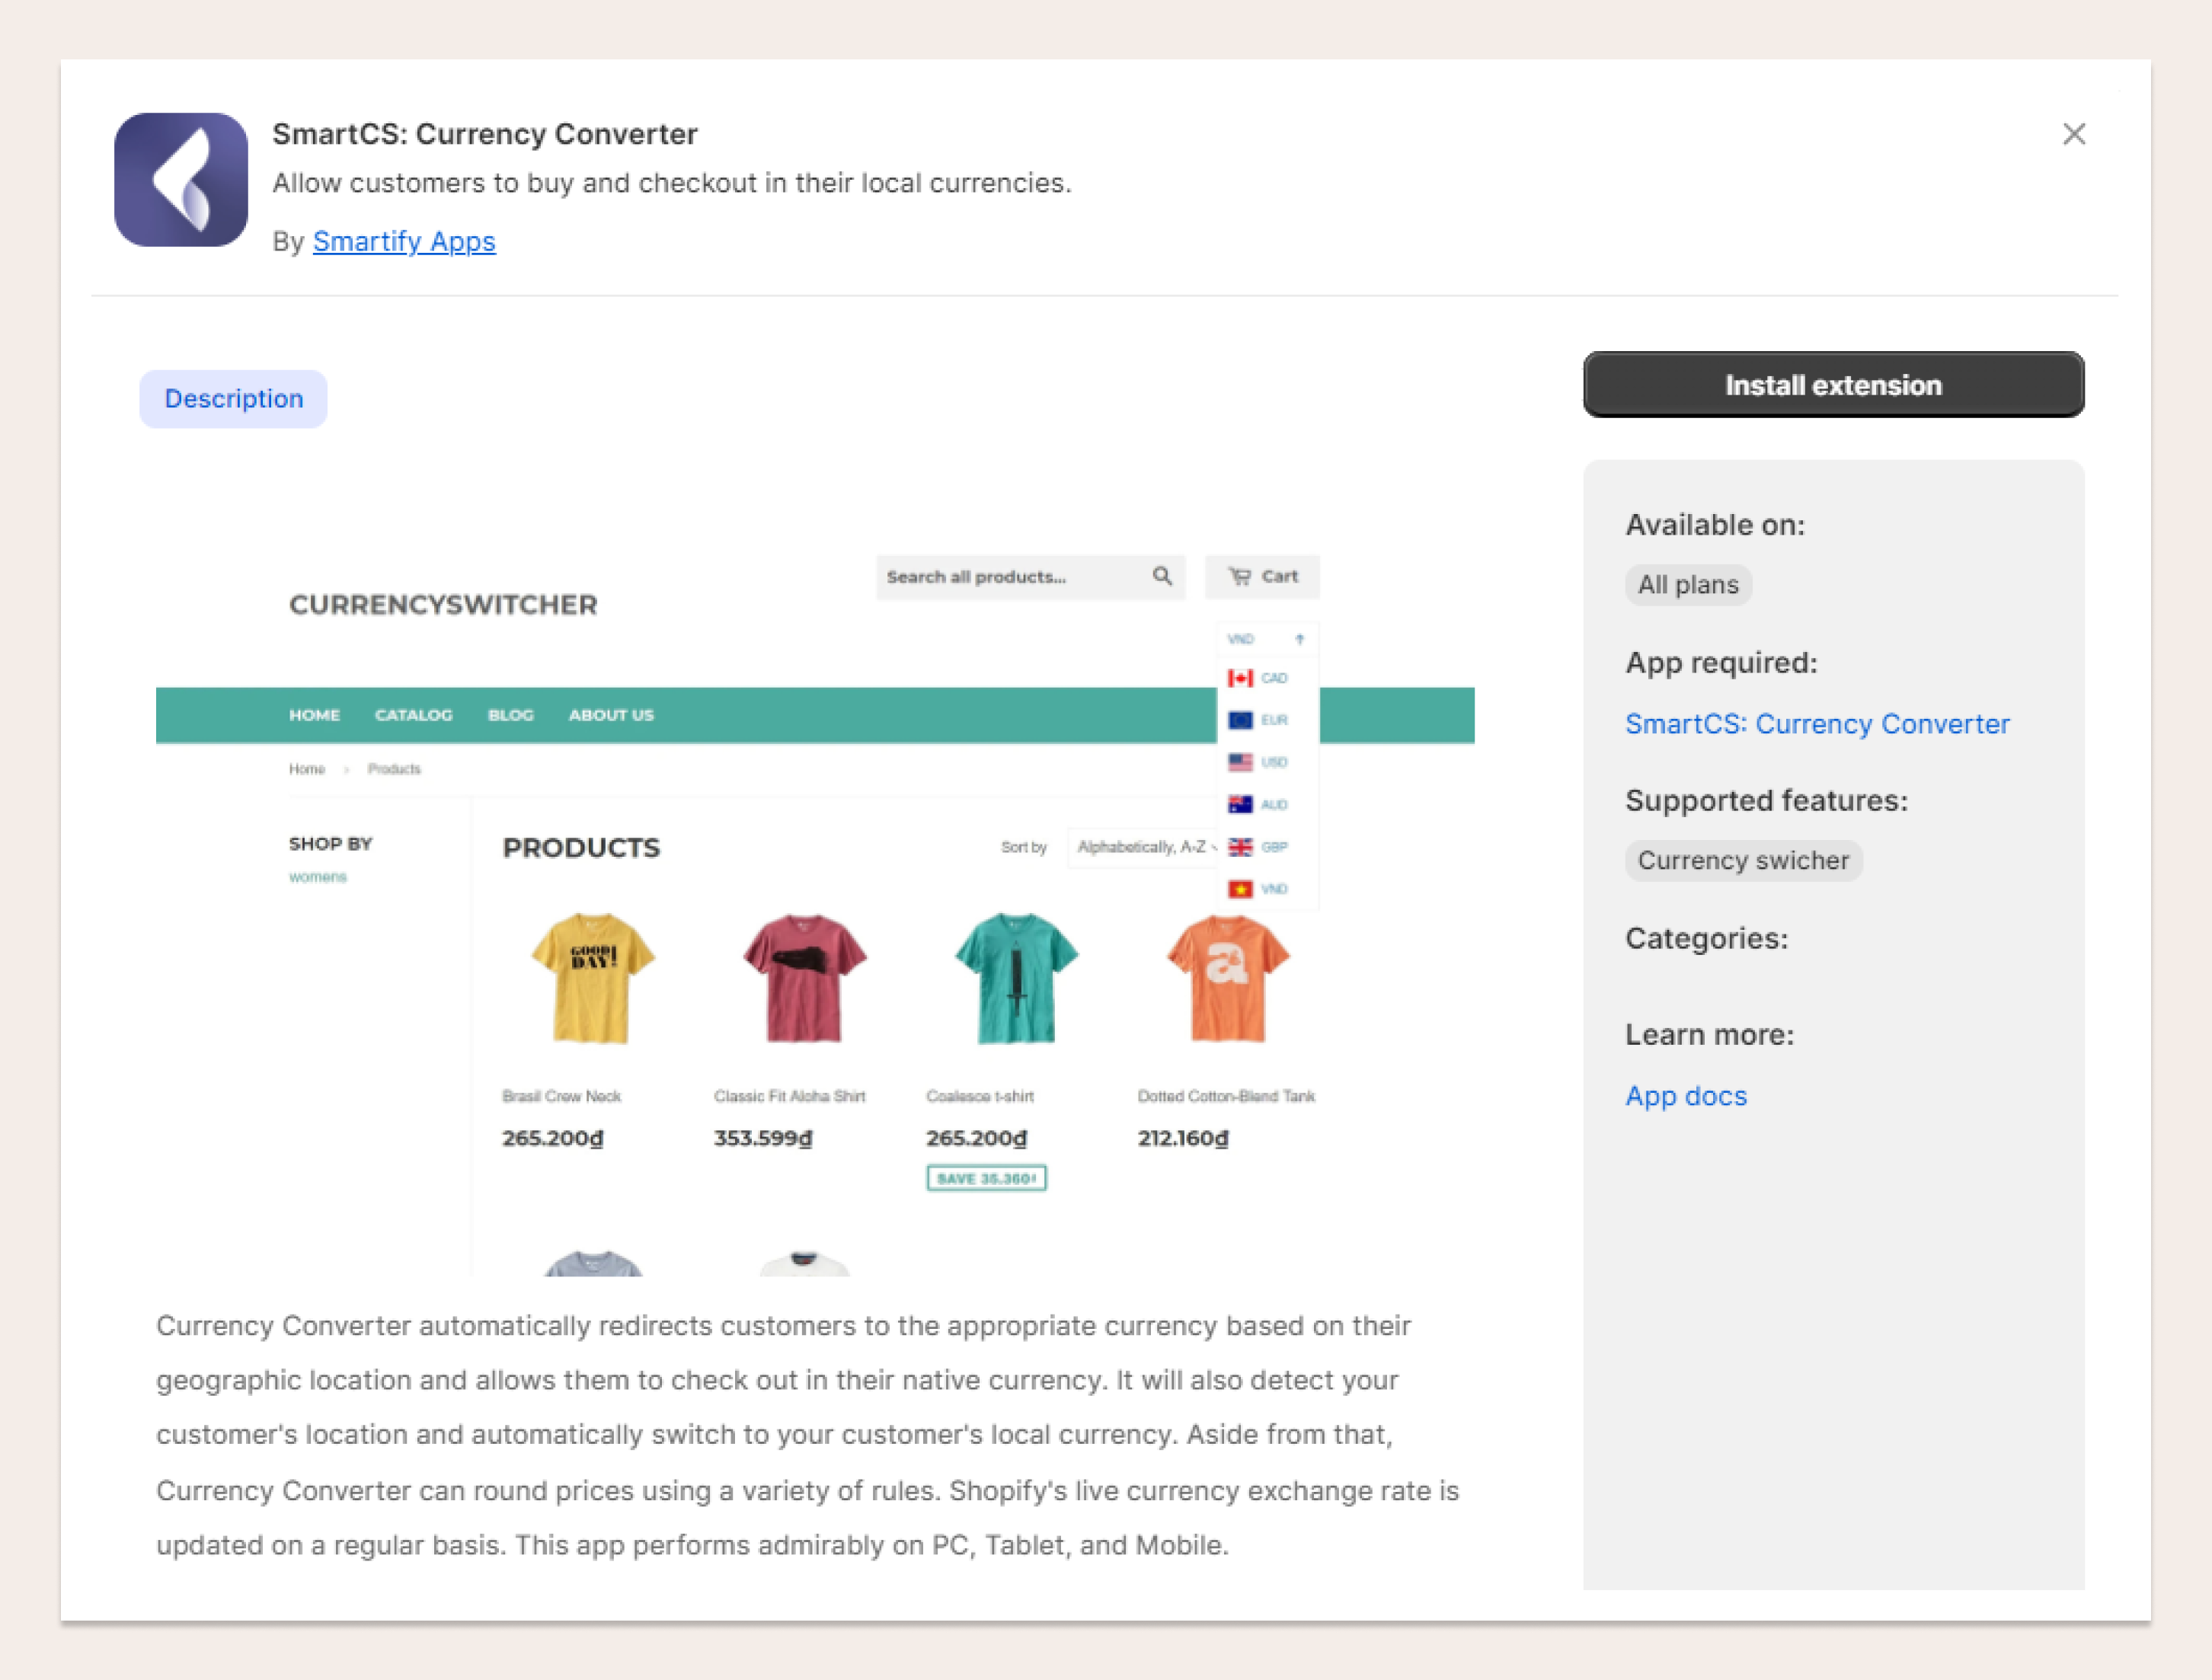
Task: Click the teal Coalesce t-shirt image
Action: click(1016, 978)
